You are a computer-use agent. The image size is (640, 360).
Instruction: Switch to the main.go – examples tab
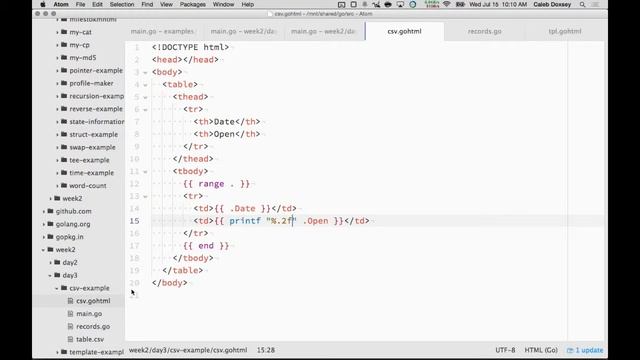coord(162,31)
